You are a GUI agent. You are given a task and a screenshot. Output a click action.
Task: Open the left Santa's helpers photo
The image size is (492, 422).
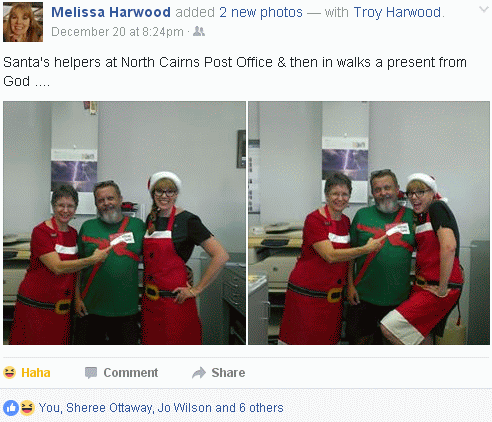tap(124, 223)
